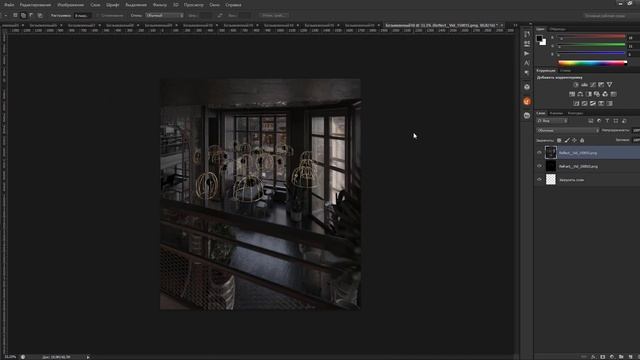Viewport: 640px width, 360px height.
Task: Open the History panel icon in collapsed dock
Action: 527,34
